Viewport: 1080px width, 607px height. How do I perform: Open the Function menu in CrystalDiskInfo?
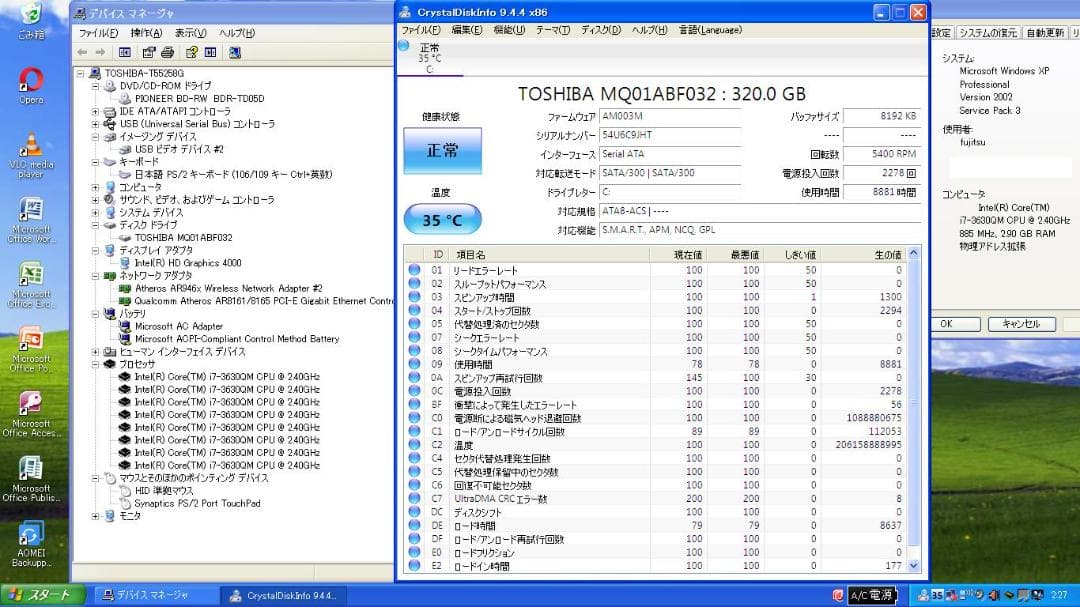(509, 30)
